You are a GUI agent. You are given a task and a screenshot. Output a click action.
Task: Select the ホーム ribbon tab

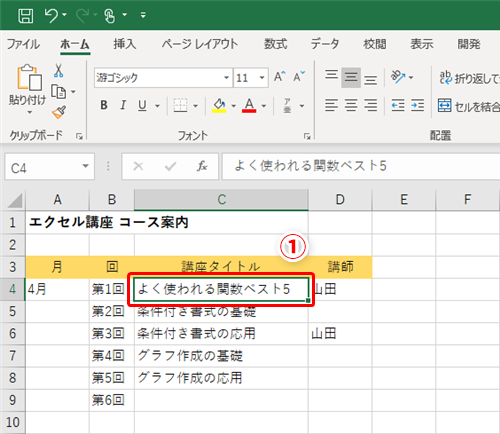(75, 44)
